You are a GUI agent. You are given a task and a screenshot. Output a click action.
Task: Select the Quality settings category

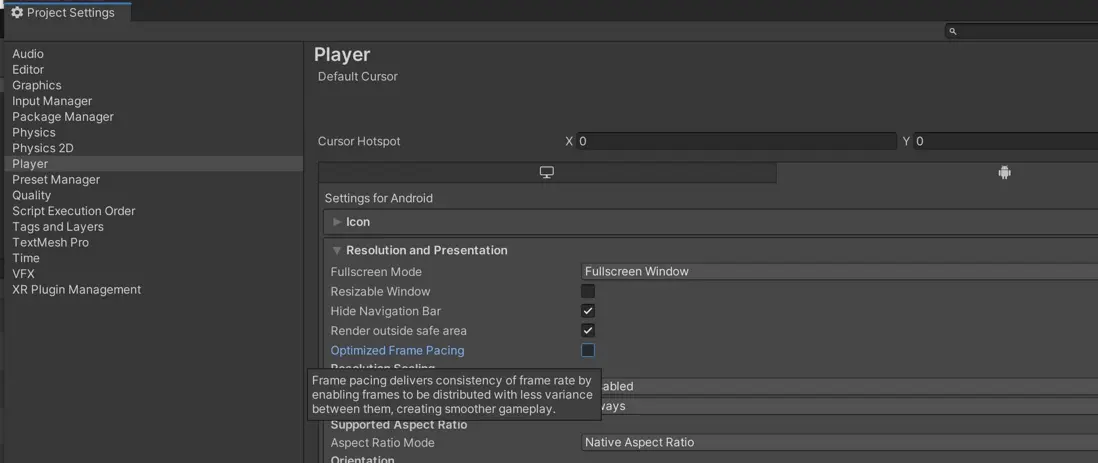(32, 195)
